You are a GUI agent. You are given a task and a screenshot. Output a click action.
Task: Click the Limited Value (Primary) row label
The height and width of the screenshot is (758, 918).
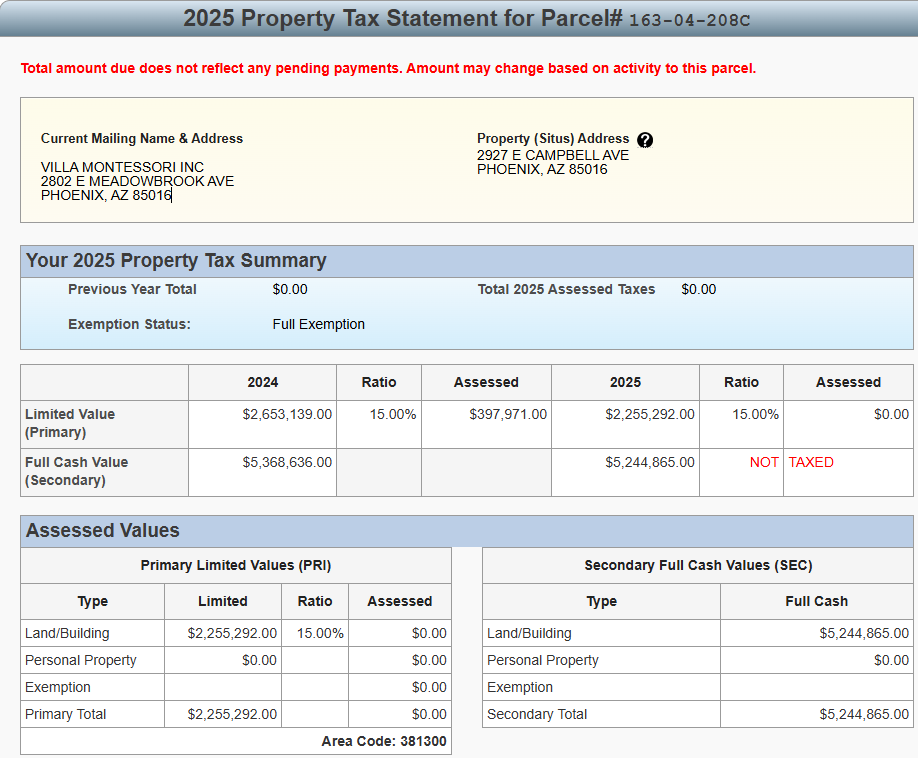click(70, 423)
